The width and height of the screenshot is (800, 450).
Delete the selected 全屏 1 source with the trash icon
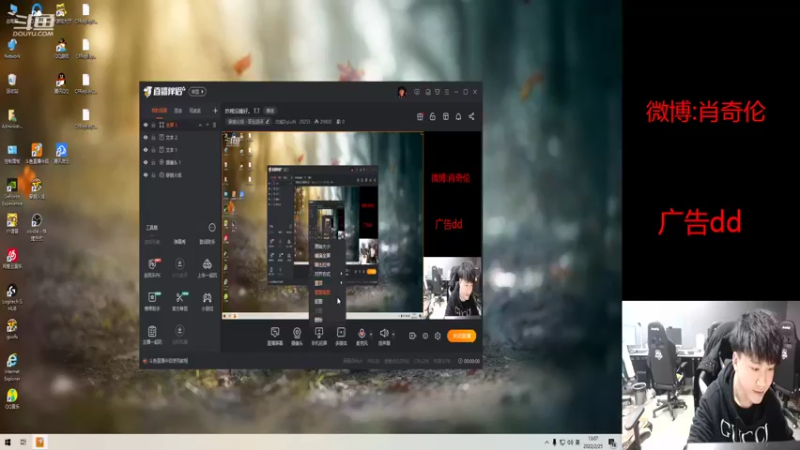214,124
